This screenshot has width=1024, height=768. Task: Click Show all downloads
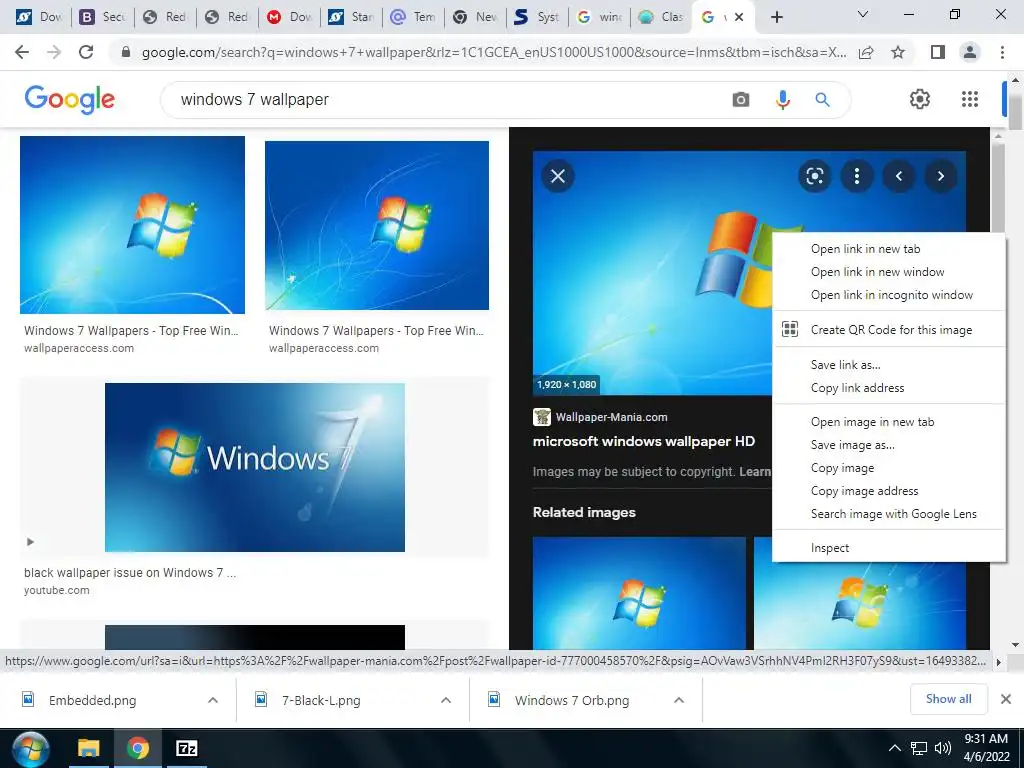point(948,699)
